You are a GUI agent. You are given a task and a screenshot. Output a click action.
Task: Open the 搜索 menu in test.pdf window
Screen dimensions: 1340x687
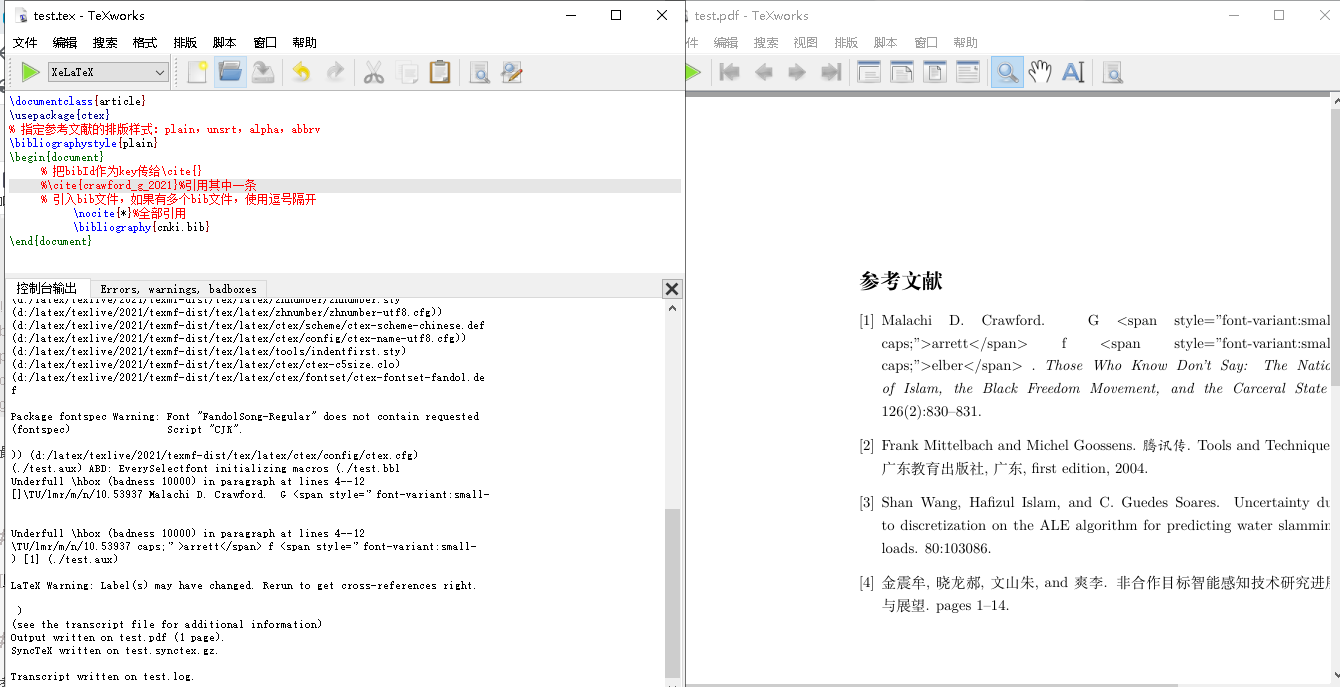point(766,43)
